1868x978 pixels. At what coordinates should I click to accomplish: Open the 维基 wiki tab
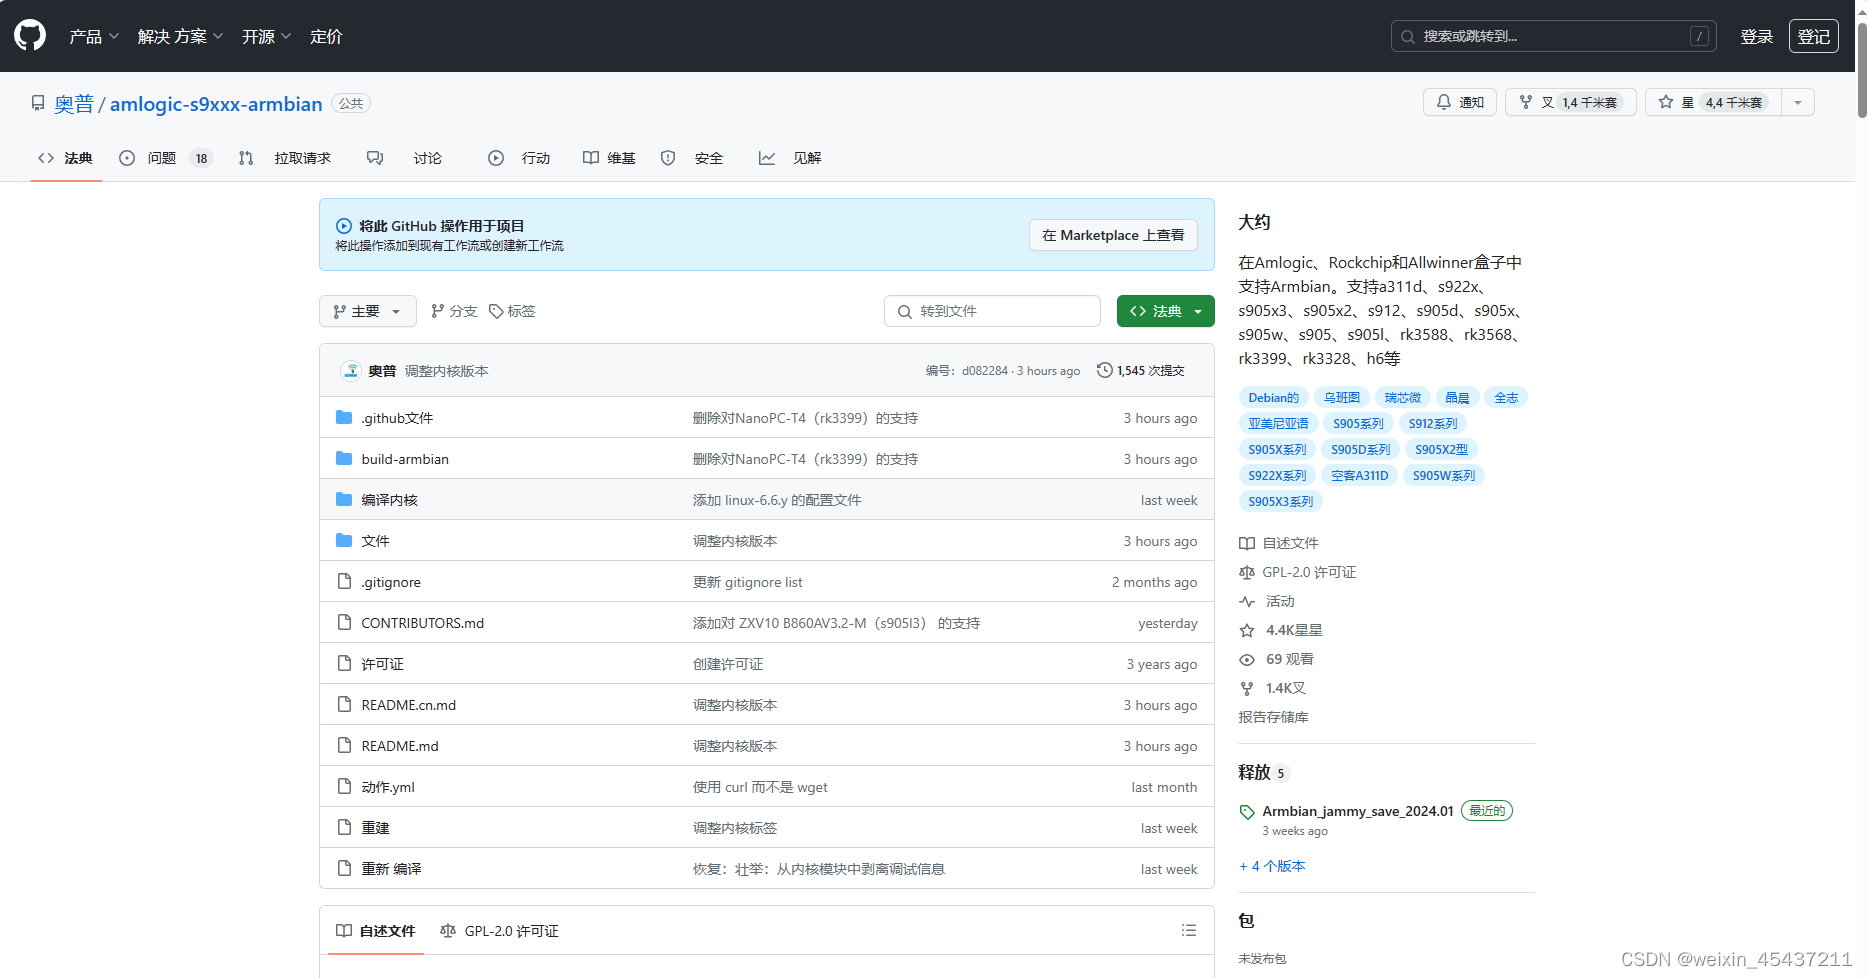(609, 158)
